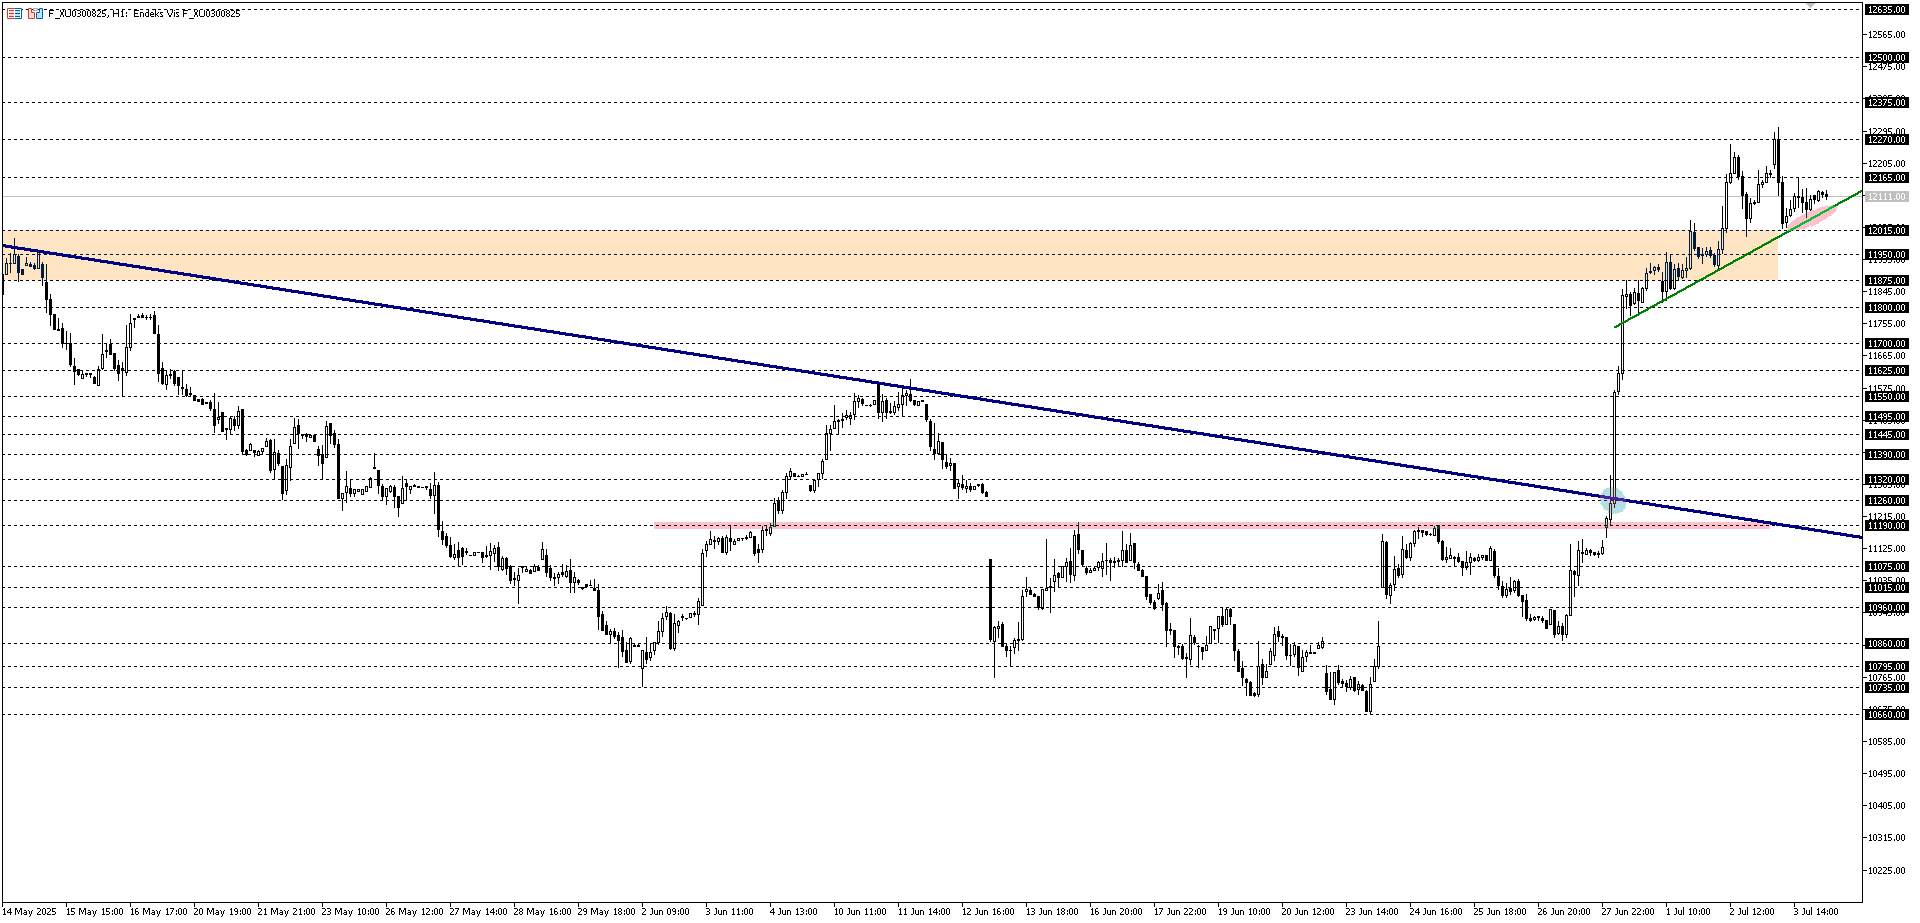Image resolution: width=1920 pixels, height=923 pixels.
Task: Click the 27 Jun 22:00 time axis label
Action: point(1628,912)
